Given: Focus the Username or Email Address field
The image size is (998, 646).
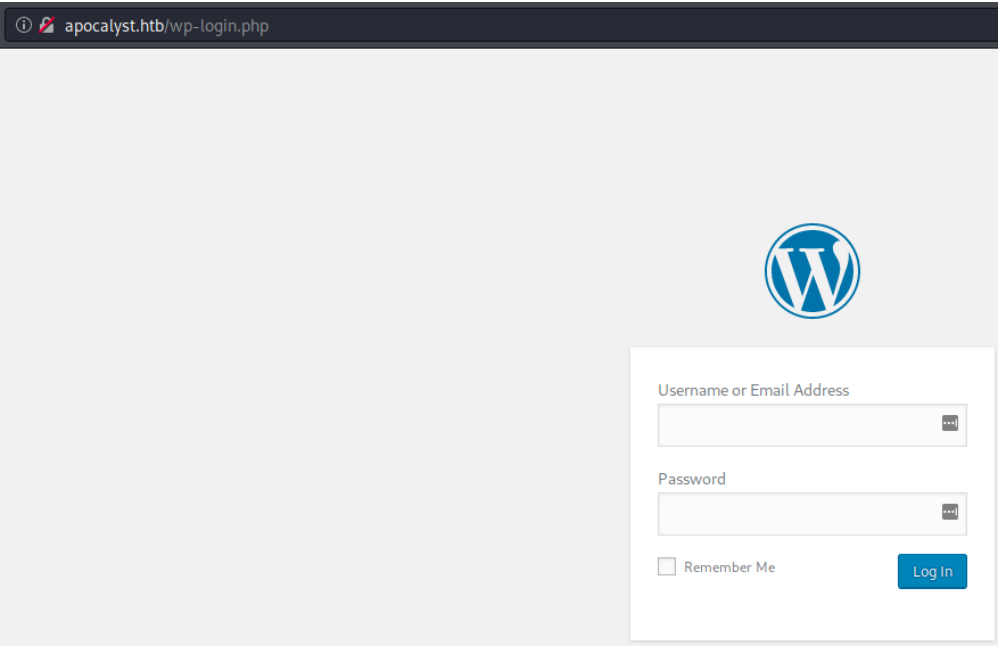Looking at the screenshot, I should pos(812,425).
